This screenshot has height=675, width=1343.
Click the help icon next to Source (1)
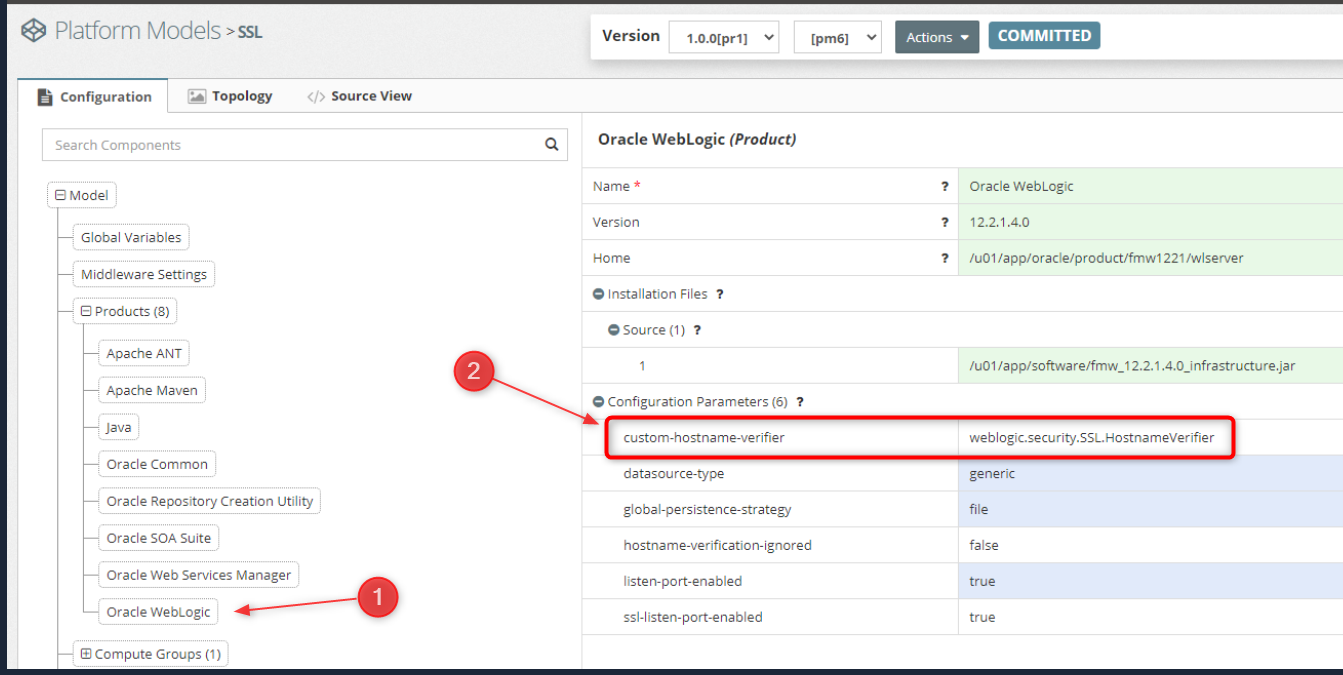[x=697, y=330]
